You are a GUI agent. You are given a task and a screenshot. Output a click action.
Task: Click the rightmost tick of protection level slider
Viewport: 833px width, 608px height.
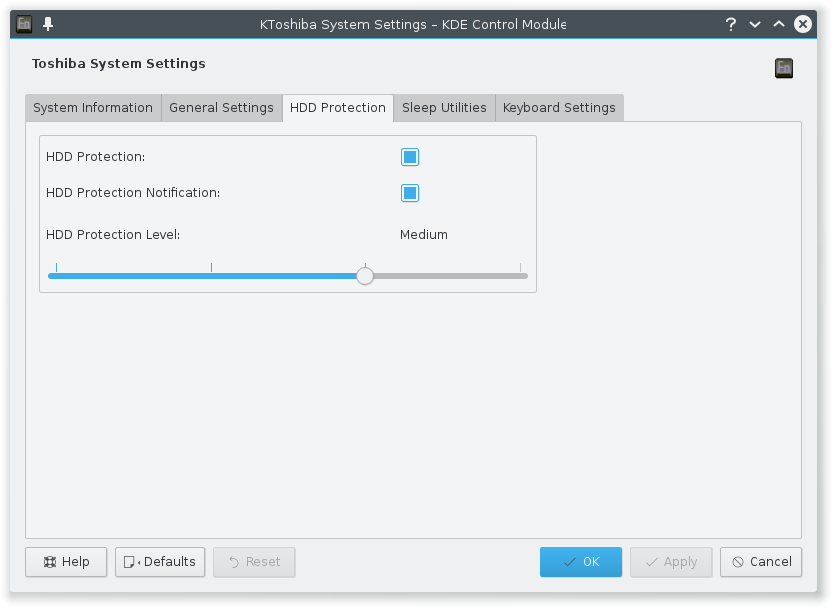pyautogui.click(x=520, y=267)
